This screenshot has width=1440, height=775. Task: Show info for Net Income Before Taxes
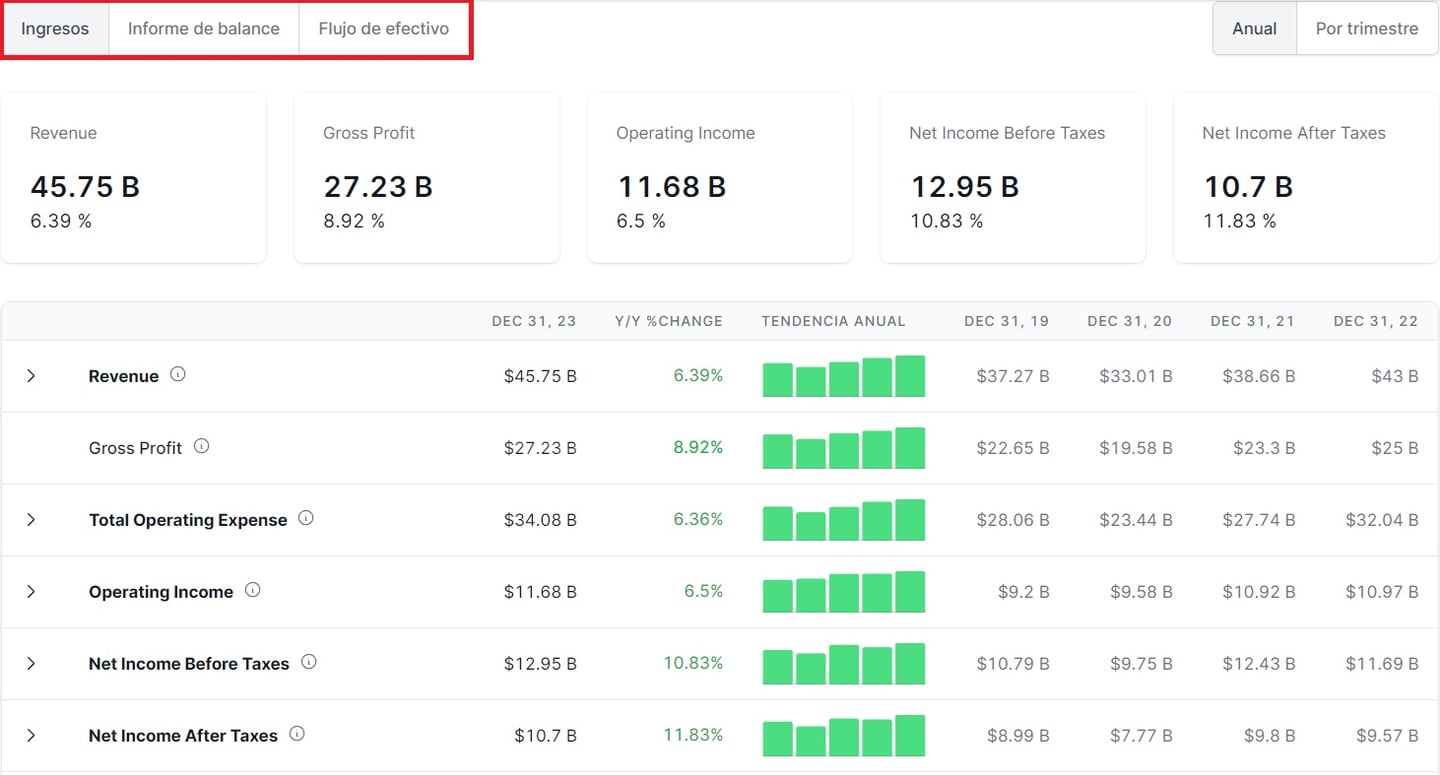pyautogui.click(x=309, y=662)
